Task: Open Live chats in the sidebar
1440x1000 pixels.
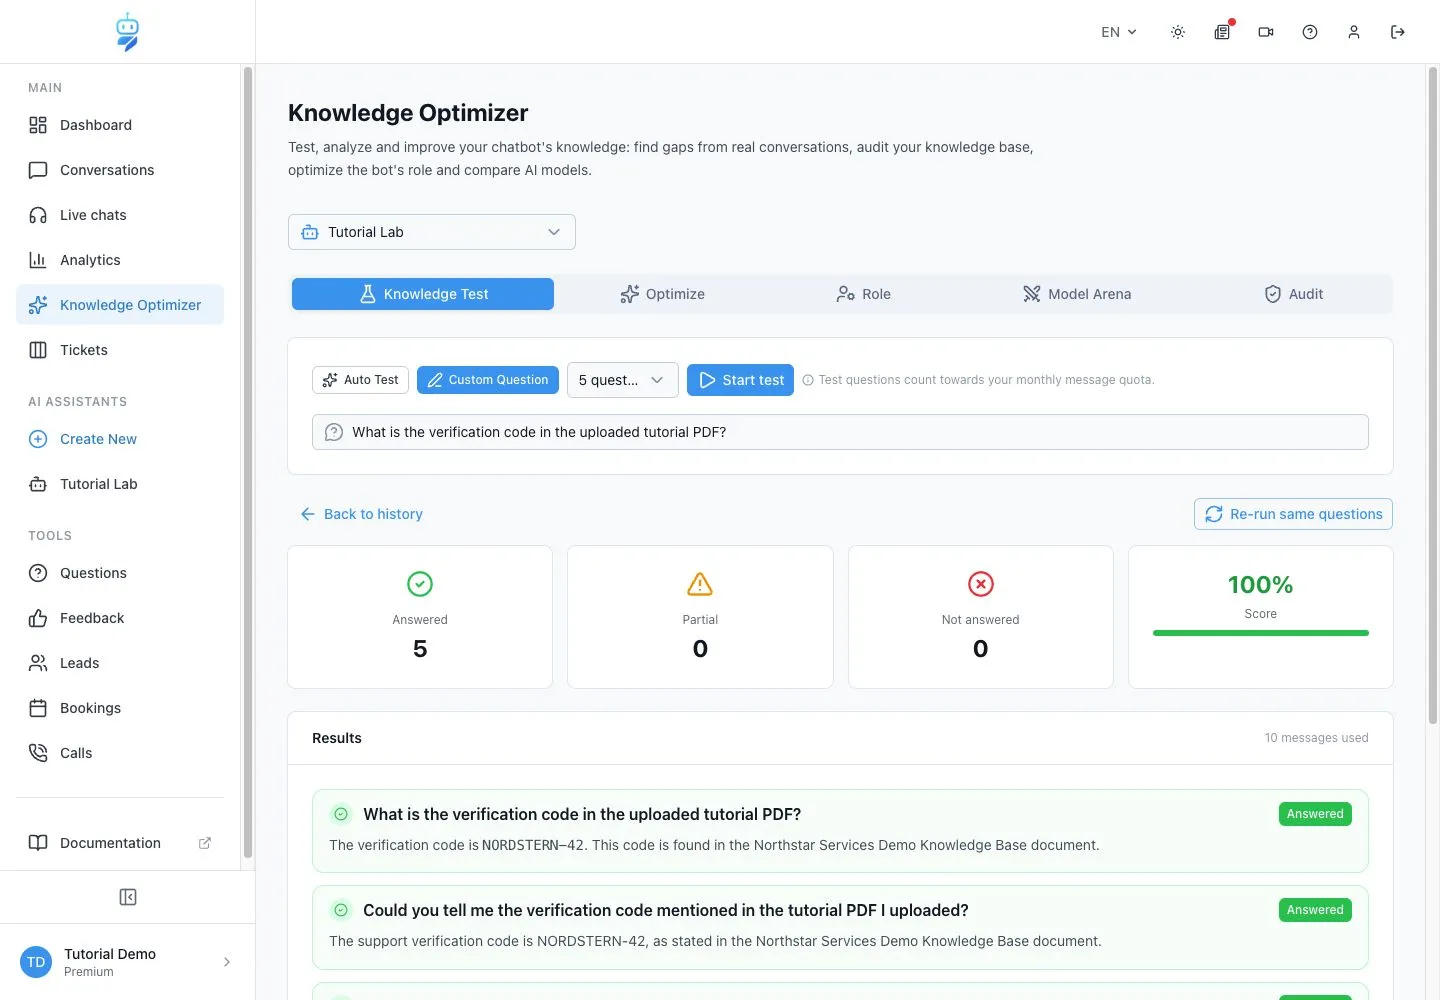Action: tap(120, 215)
